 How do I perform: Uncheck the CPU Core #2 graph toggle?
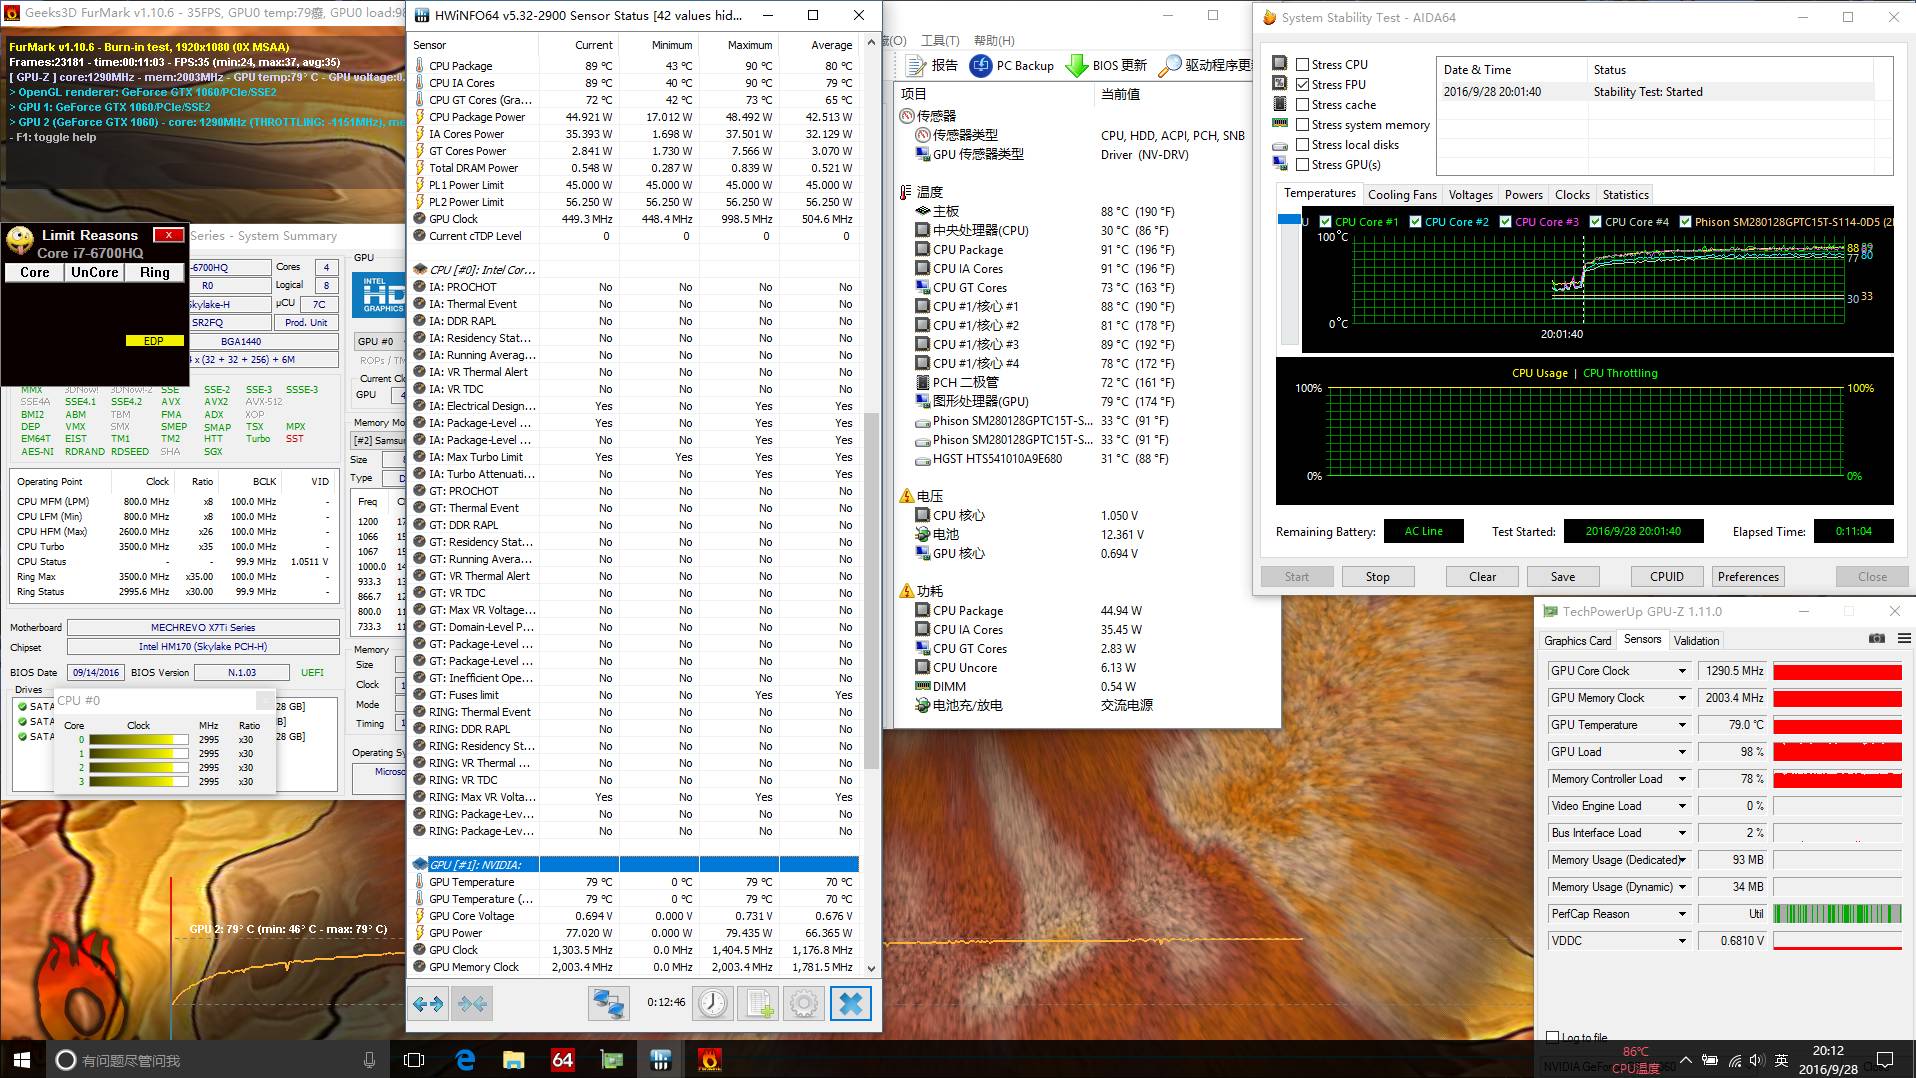(x=1414, y=222)
